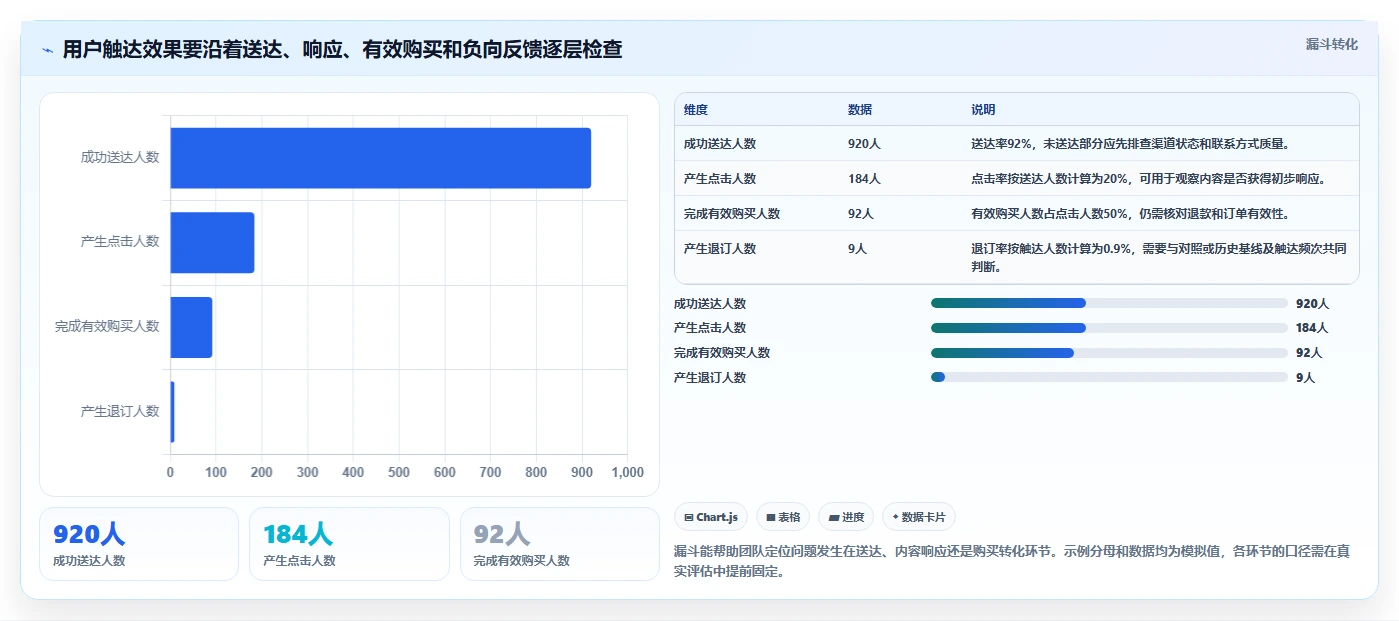Click the 920人 value in the table
This screenshot has height=621, width=1399.
[864, 144]
